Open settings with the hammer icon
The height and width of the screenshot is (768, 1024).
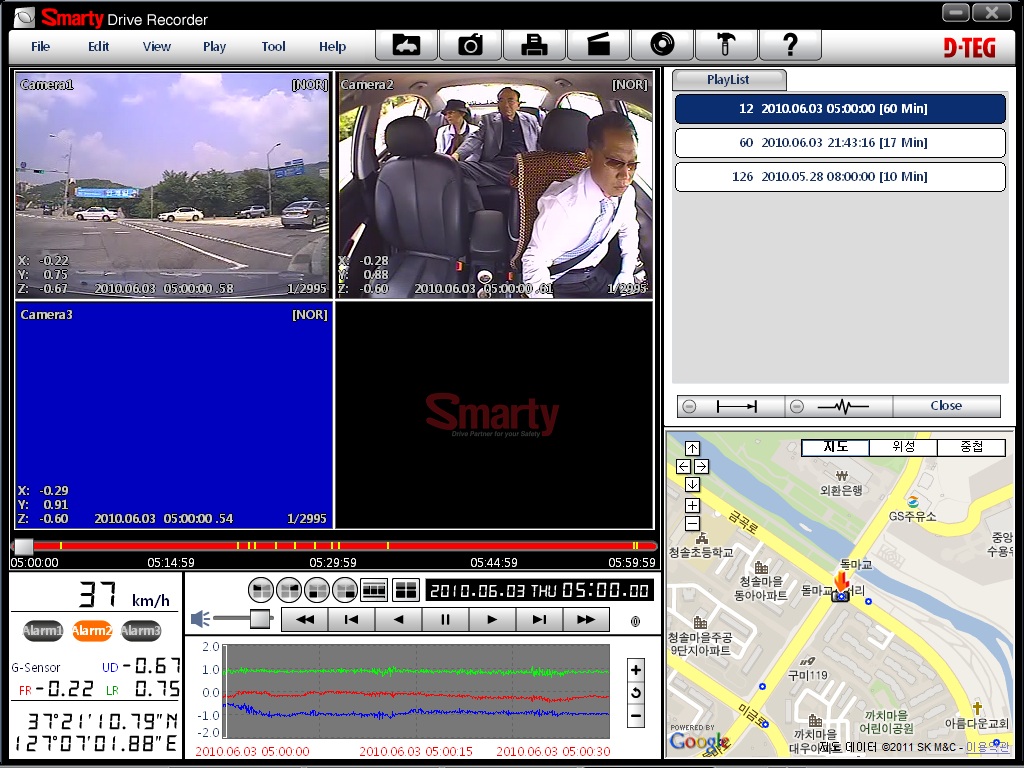726,45
